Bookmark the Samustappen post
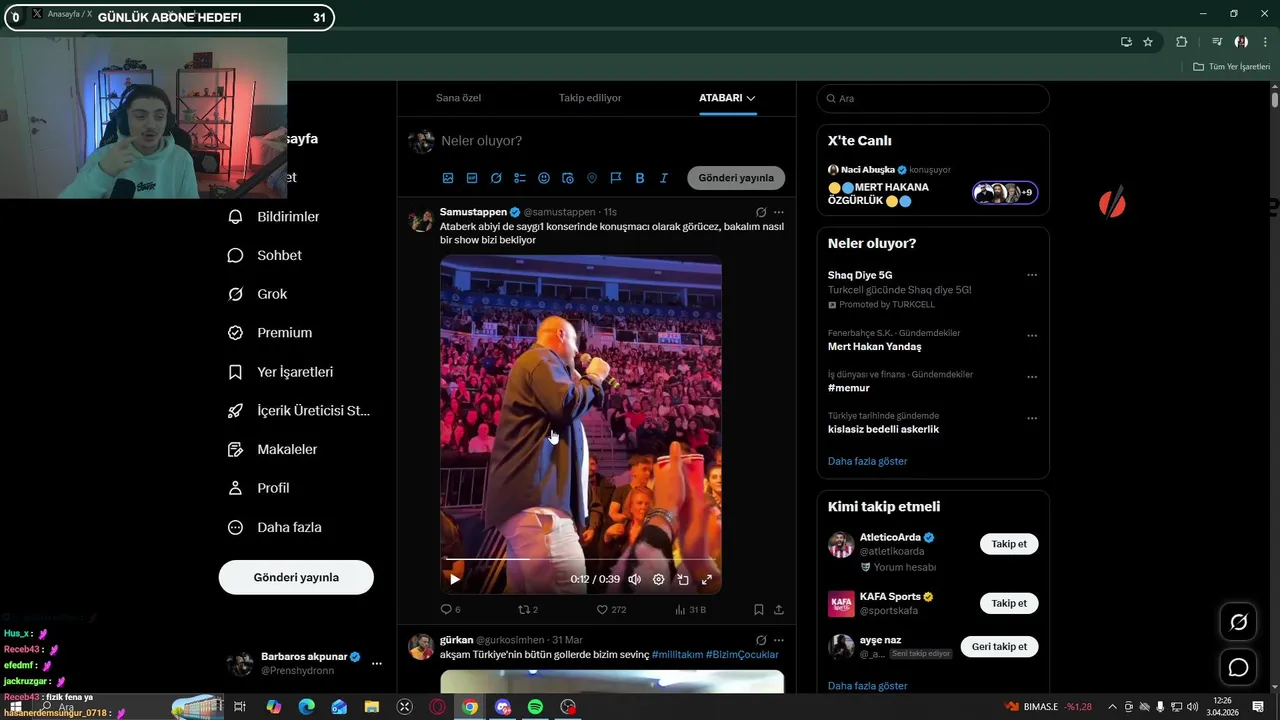 [x=759, y=609]
